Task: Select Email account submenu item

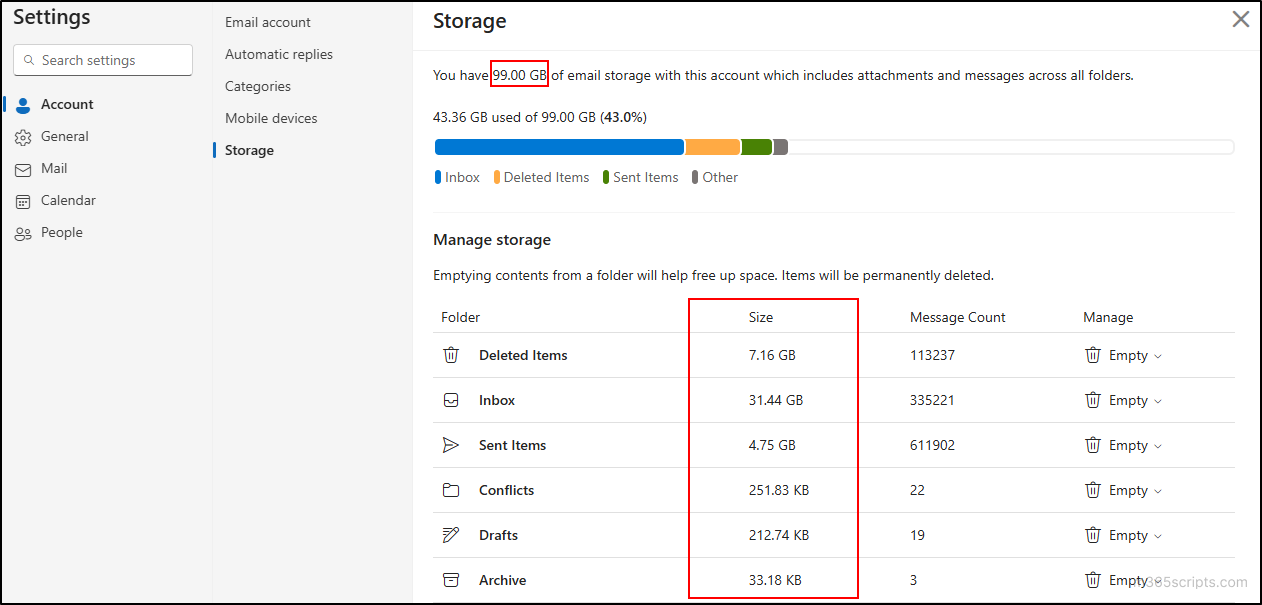Action: click(x=267, y=22)
